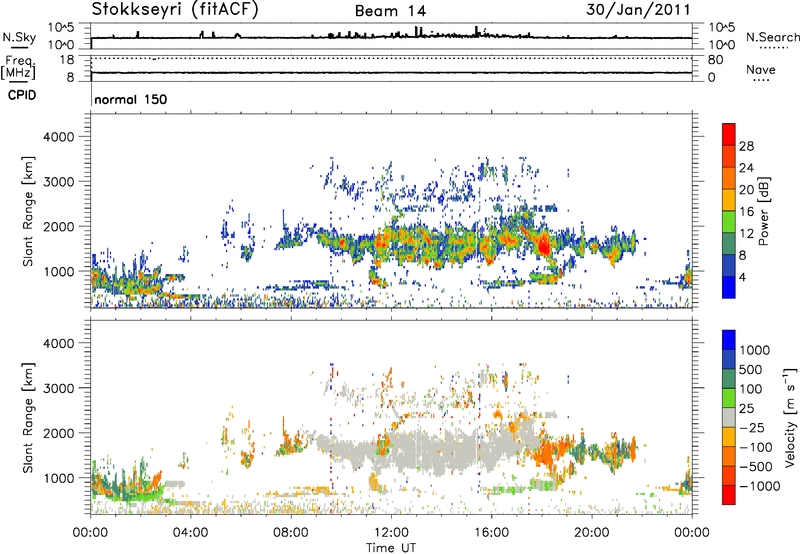This screenshot has width=800, height=554.
Task: Click the Slant Range label of velocity panel
Action: (x=28, y=418)
